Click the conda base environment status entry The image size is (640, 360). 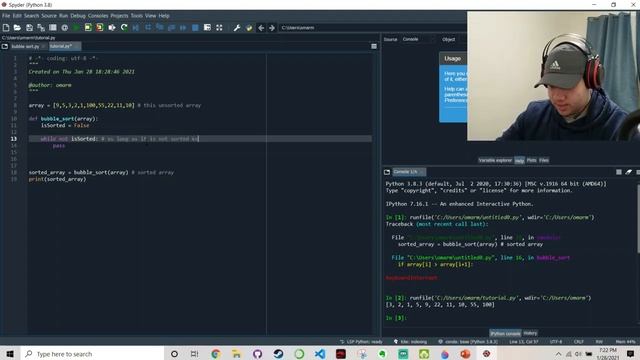[x=468, y=342]
